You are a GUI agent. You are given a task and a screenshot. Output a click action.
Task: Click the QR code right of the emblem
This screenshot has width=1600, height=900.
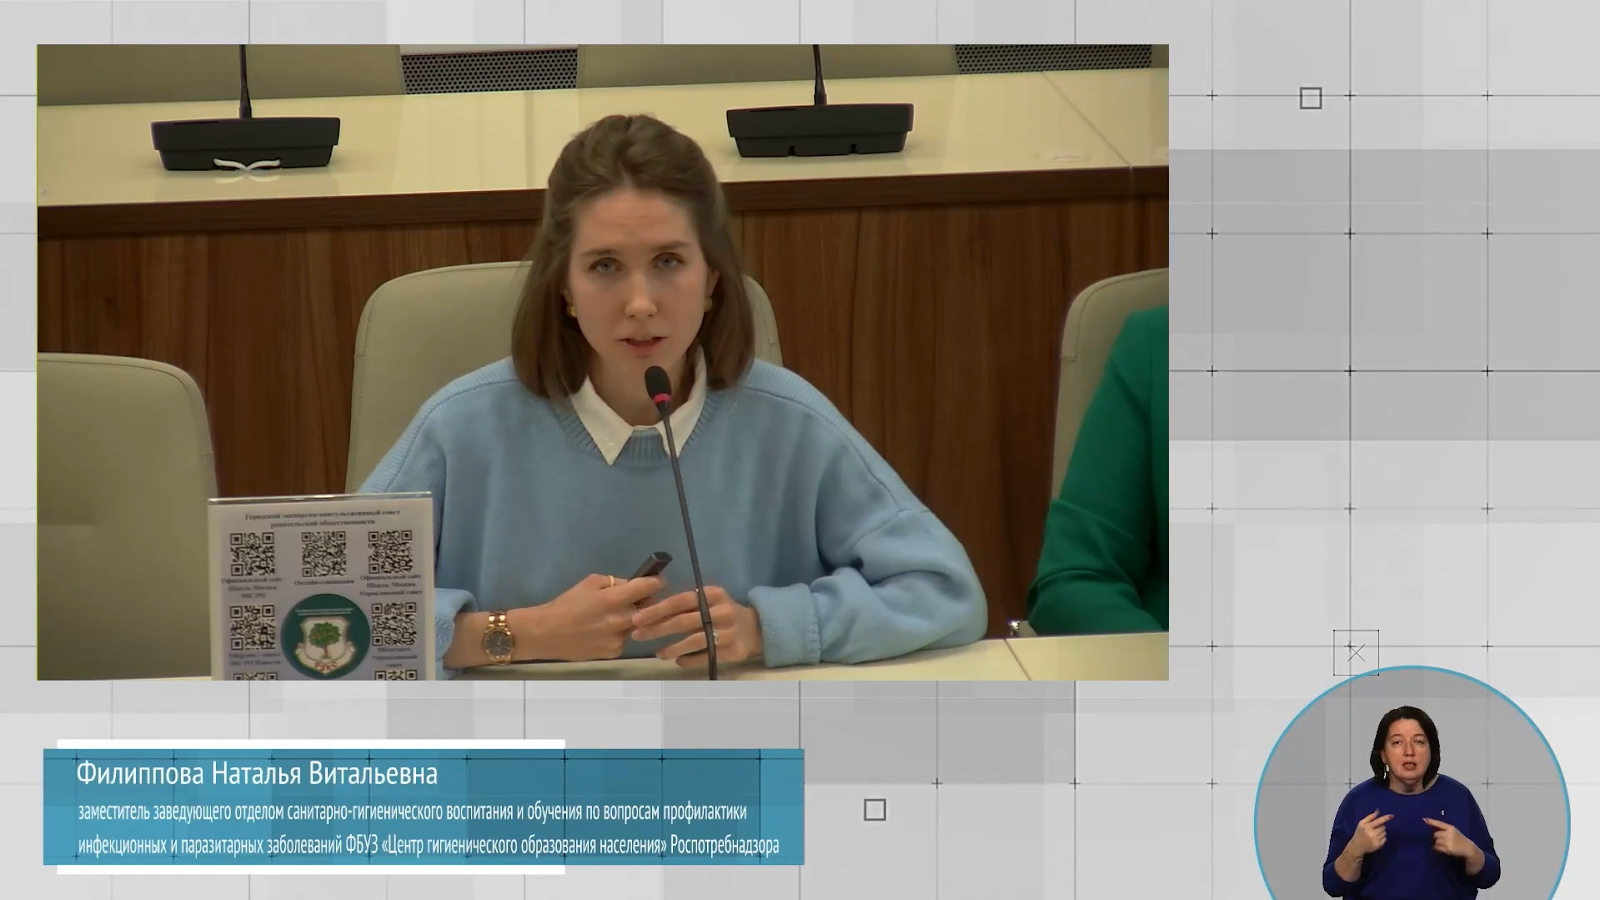pyautogui.click(x=393, y=624)
